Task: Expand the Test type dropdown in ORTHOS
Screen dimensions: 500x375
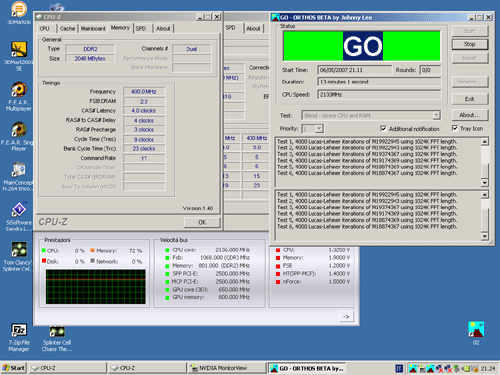Action: 436,115
